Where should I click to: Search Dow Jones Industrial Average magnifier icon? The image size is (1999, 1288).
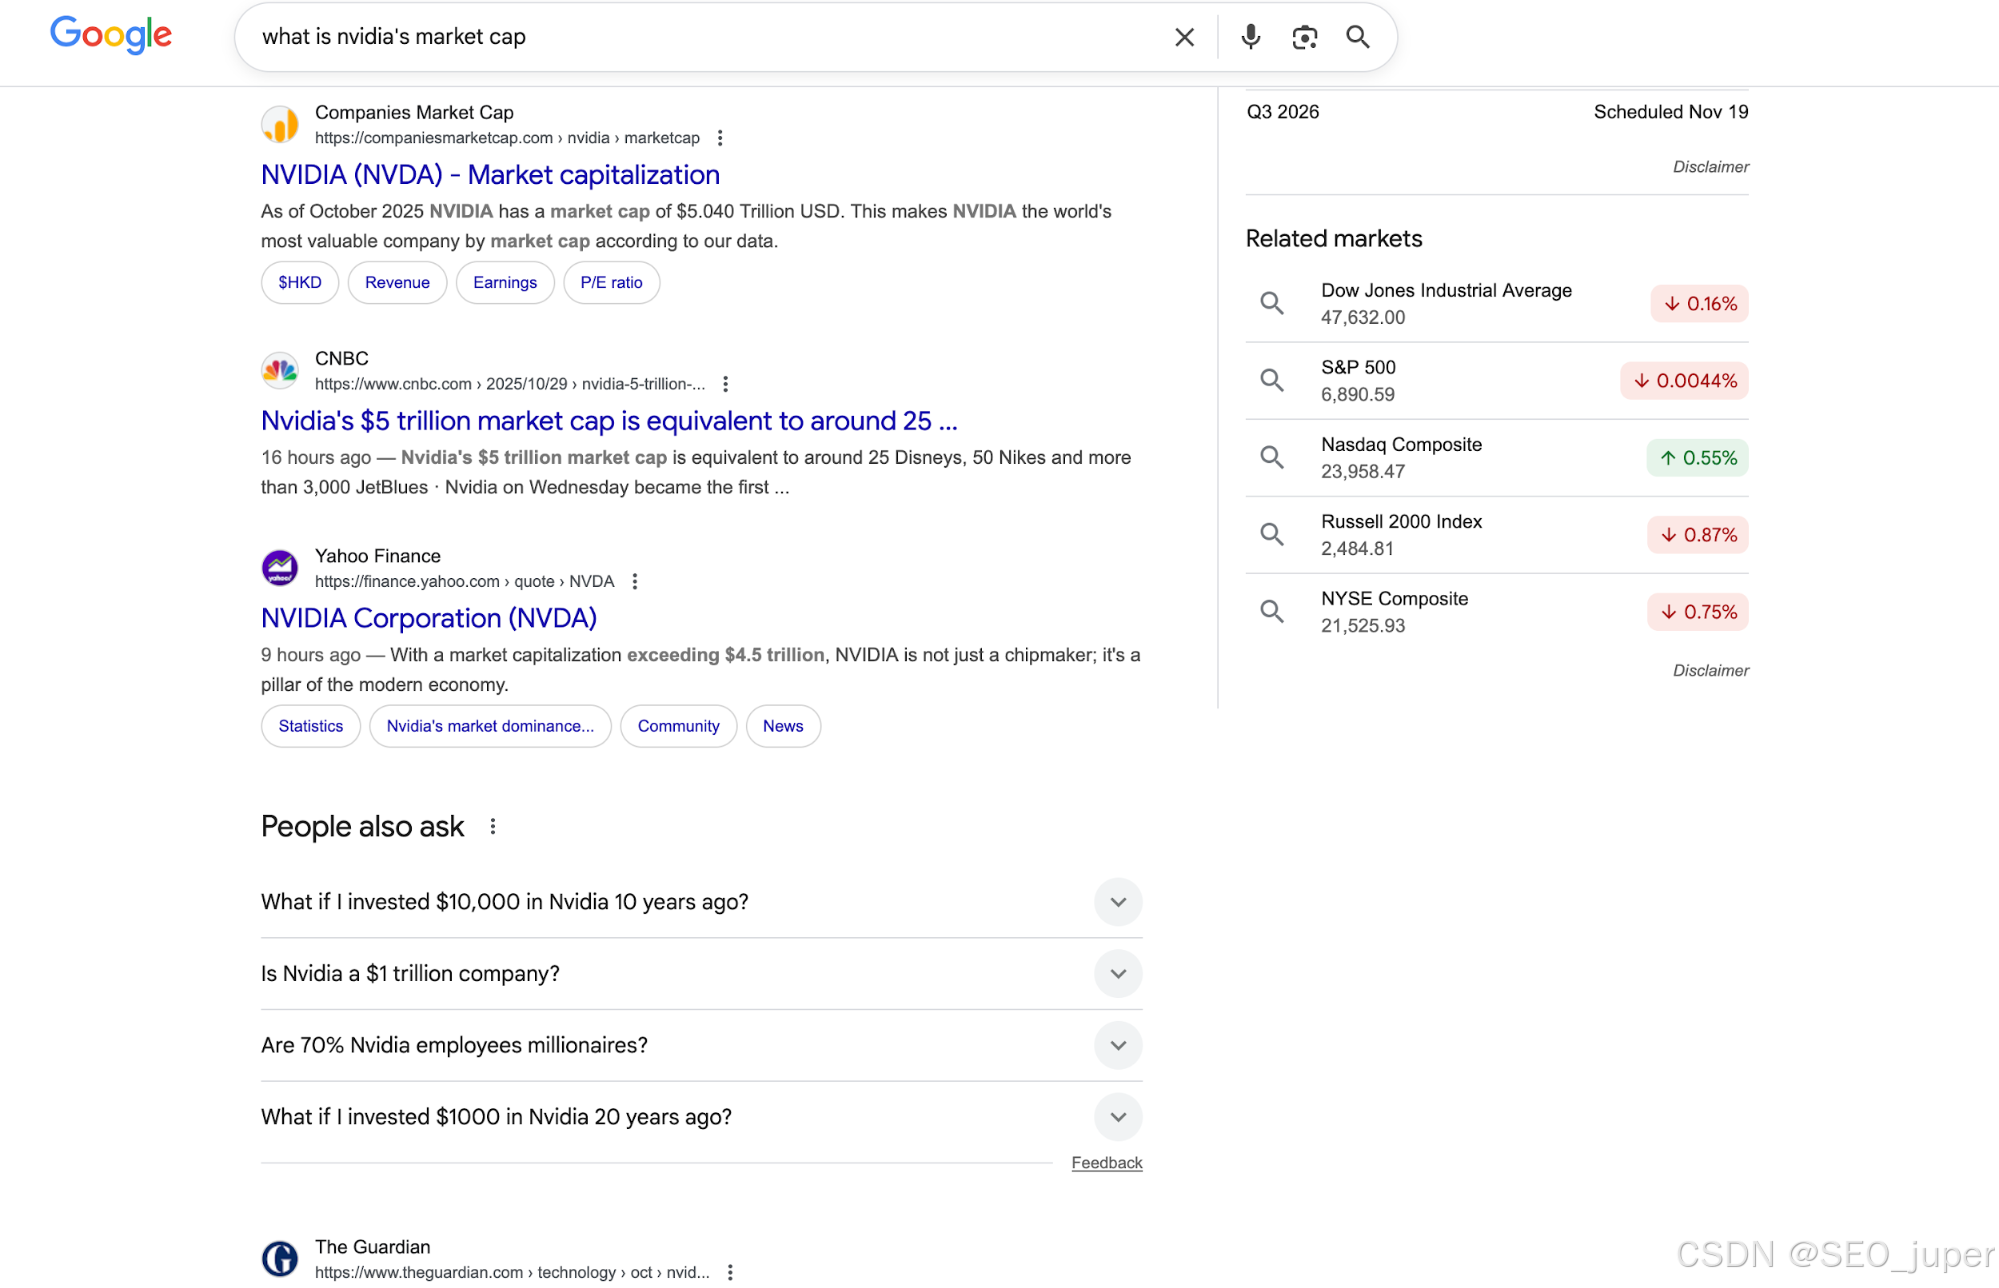tap(1271, 303)
